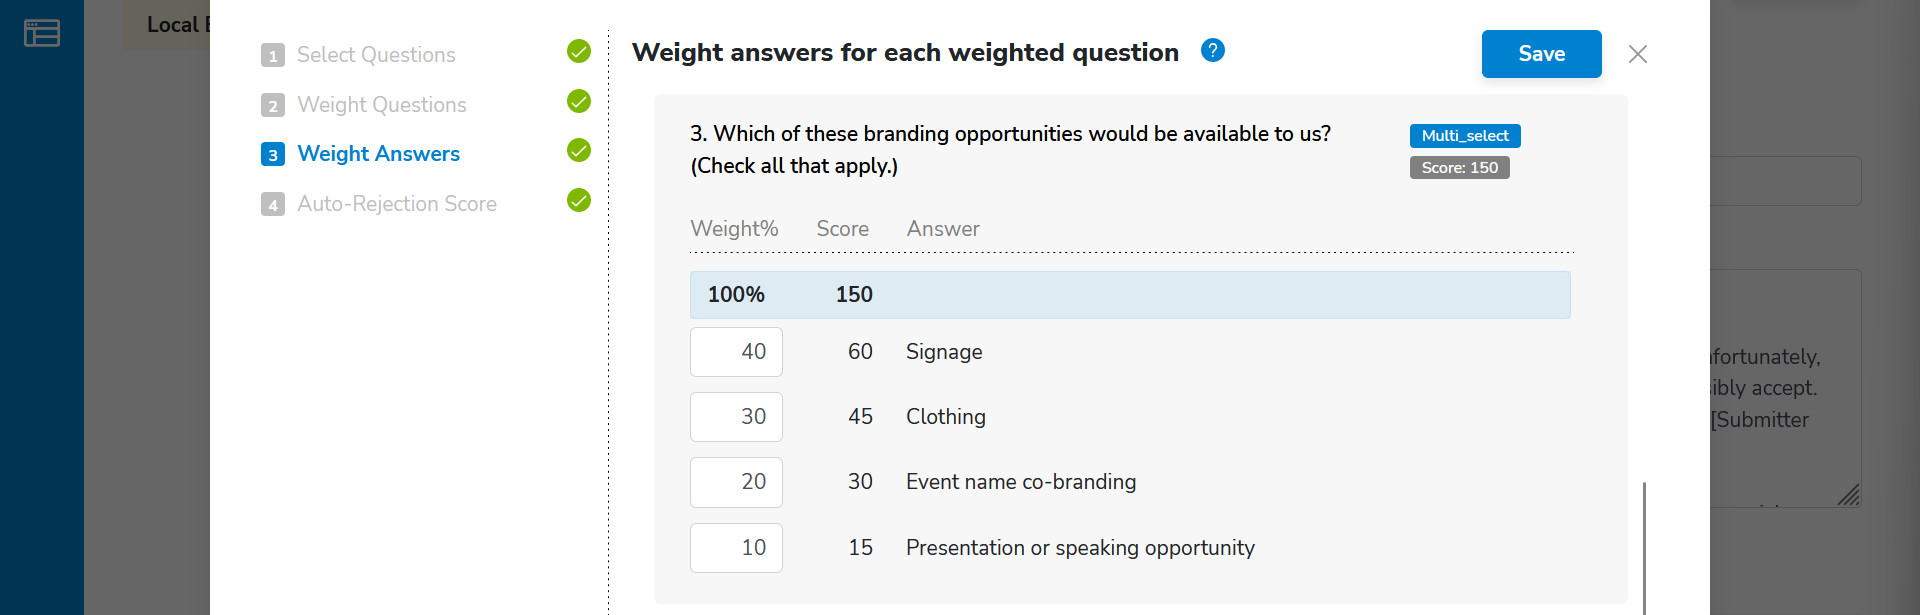Click the blue help question mark icon

(x=1212, y=50)
